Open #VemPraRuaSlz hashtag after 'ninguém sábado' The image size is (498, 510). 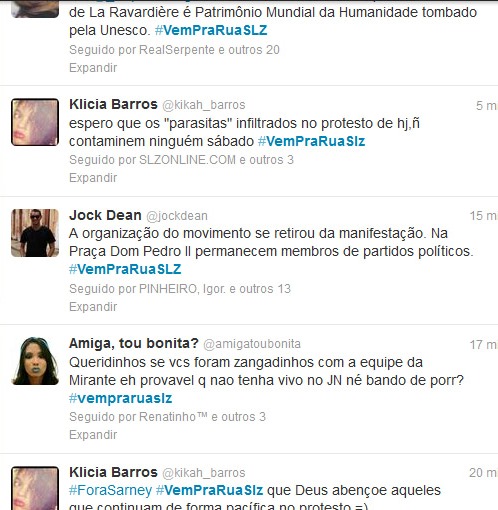[312, 141]
